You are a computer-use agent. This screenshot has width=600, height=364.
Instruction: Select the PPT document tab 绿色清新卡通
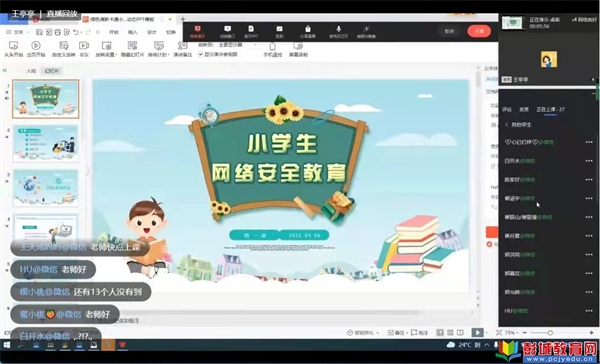click(122, 19)
